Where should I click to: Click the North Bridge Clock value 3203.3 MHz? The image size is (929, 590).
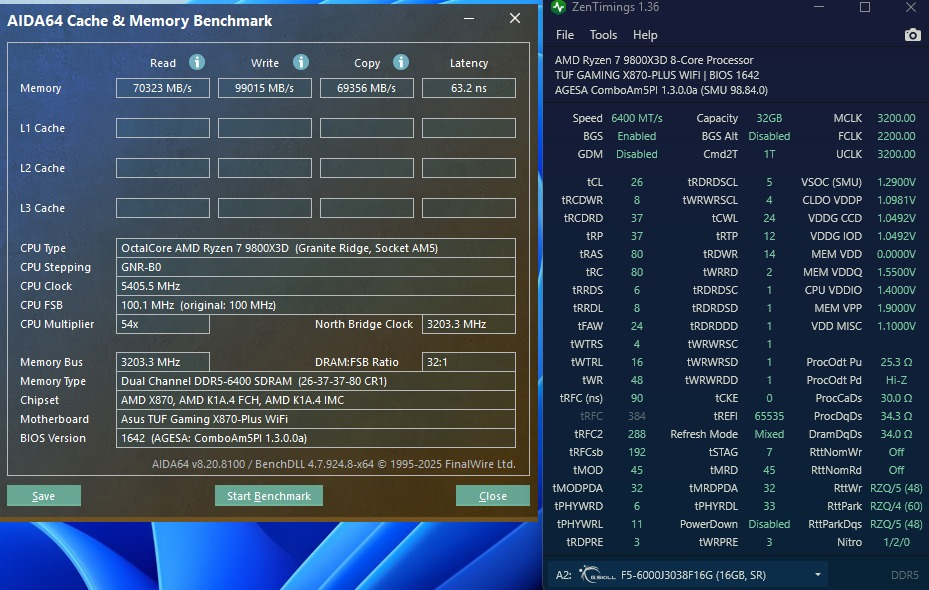click(x=469, y=324)
